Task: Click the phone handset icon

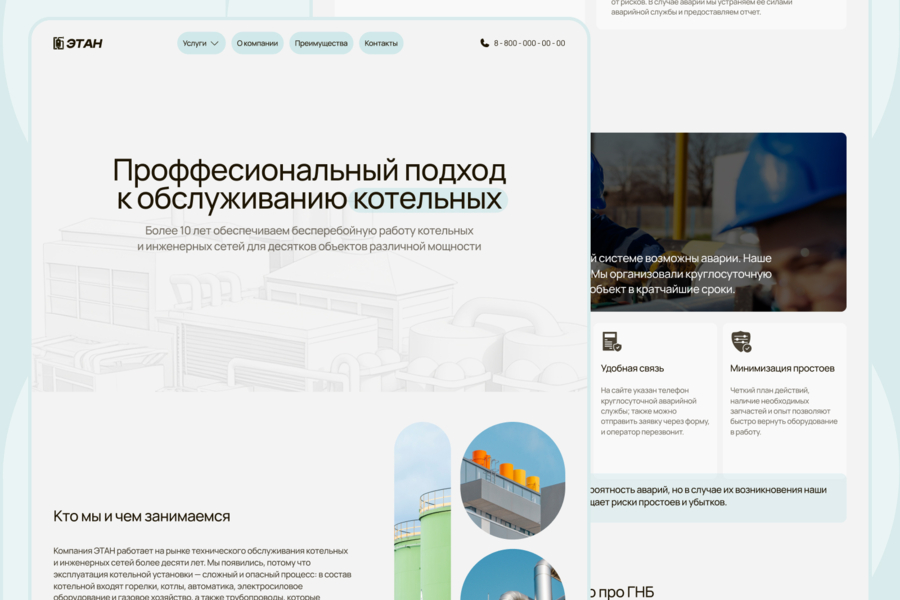Action: click(x=484, y=43)
